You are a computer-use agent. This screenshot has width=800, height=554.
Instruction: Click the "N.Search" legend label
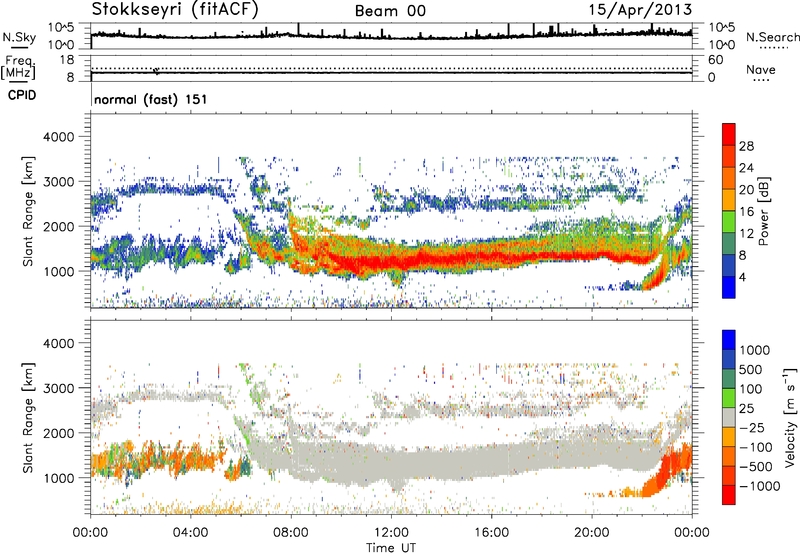coord(772,37)
